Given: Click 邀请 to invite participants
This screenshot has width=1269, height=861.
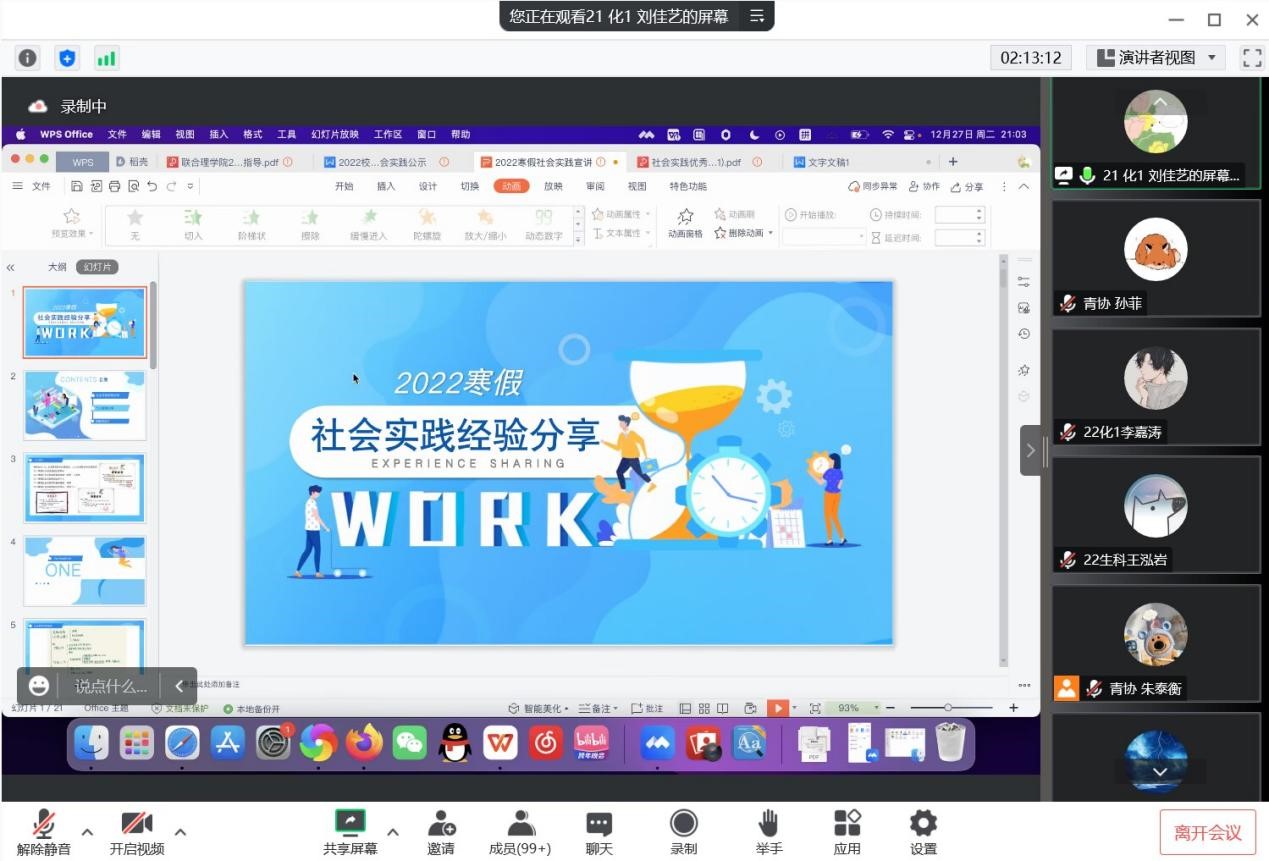Looking at the screenshot, I should 441,833.
